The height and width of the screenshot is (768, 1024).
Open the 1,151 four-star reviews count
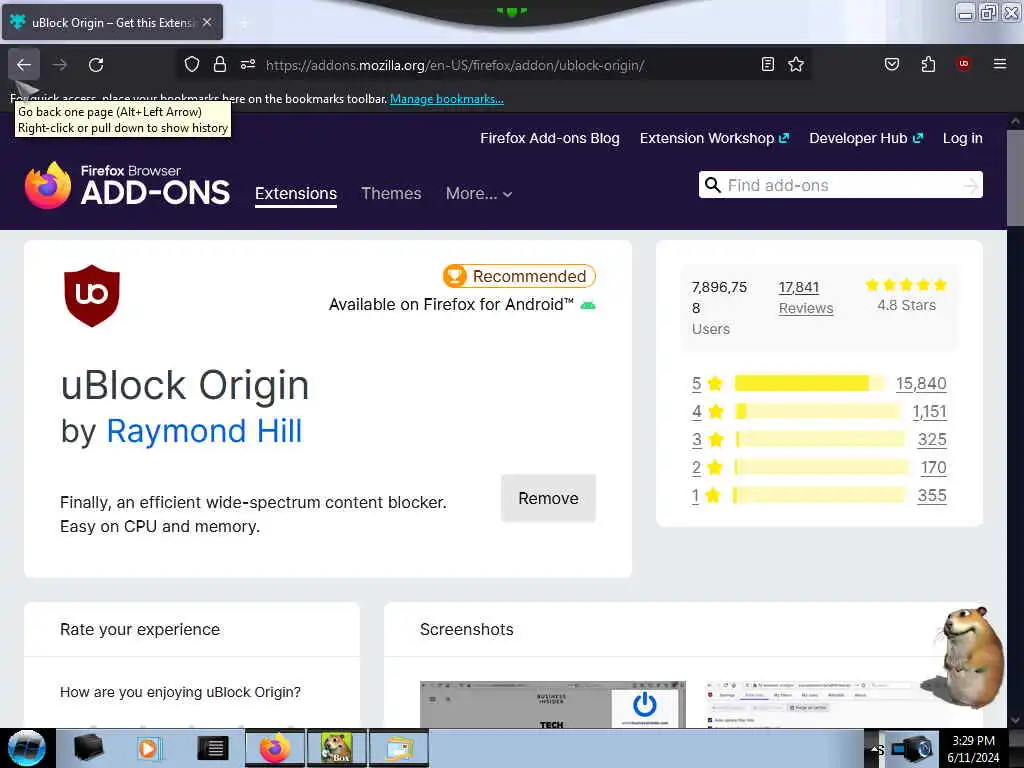[x=929, y=412]
